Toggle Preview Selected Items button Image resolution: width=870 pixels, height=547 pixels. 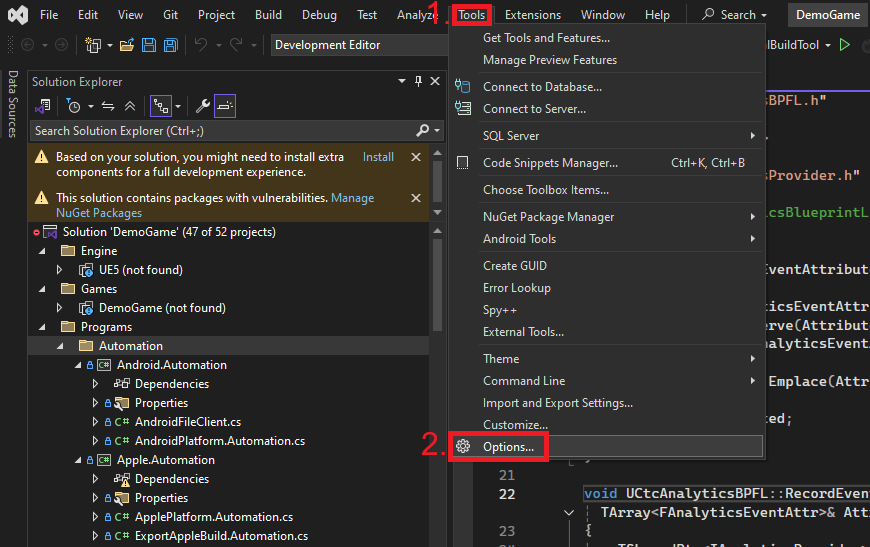click(225, 106)
